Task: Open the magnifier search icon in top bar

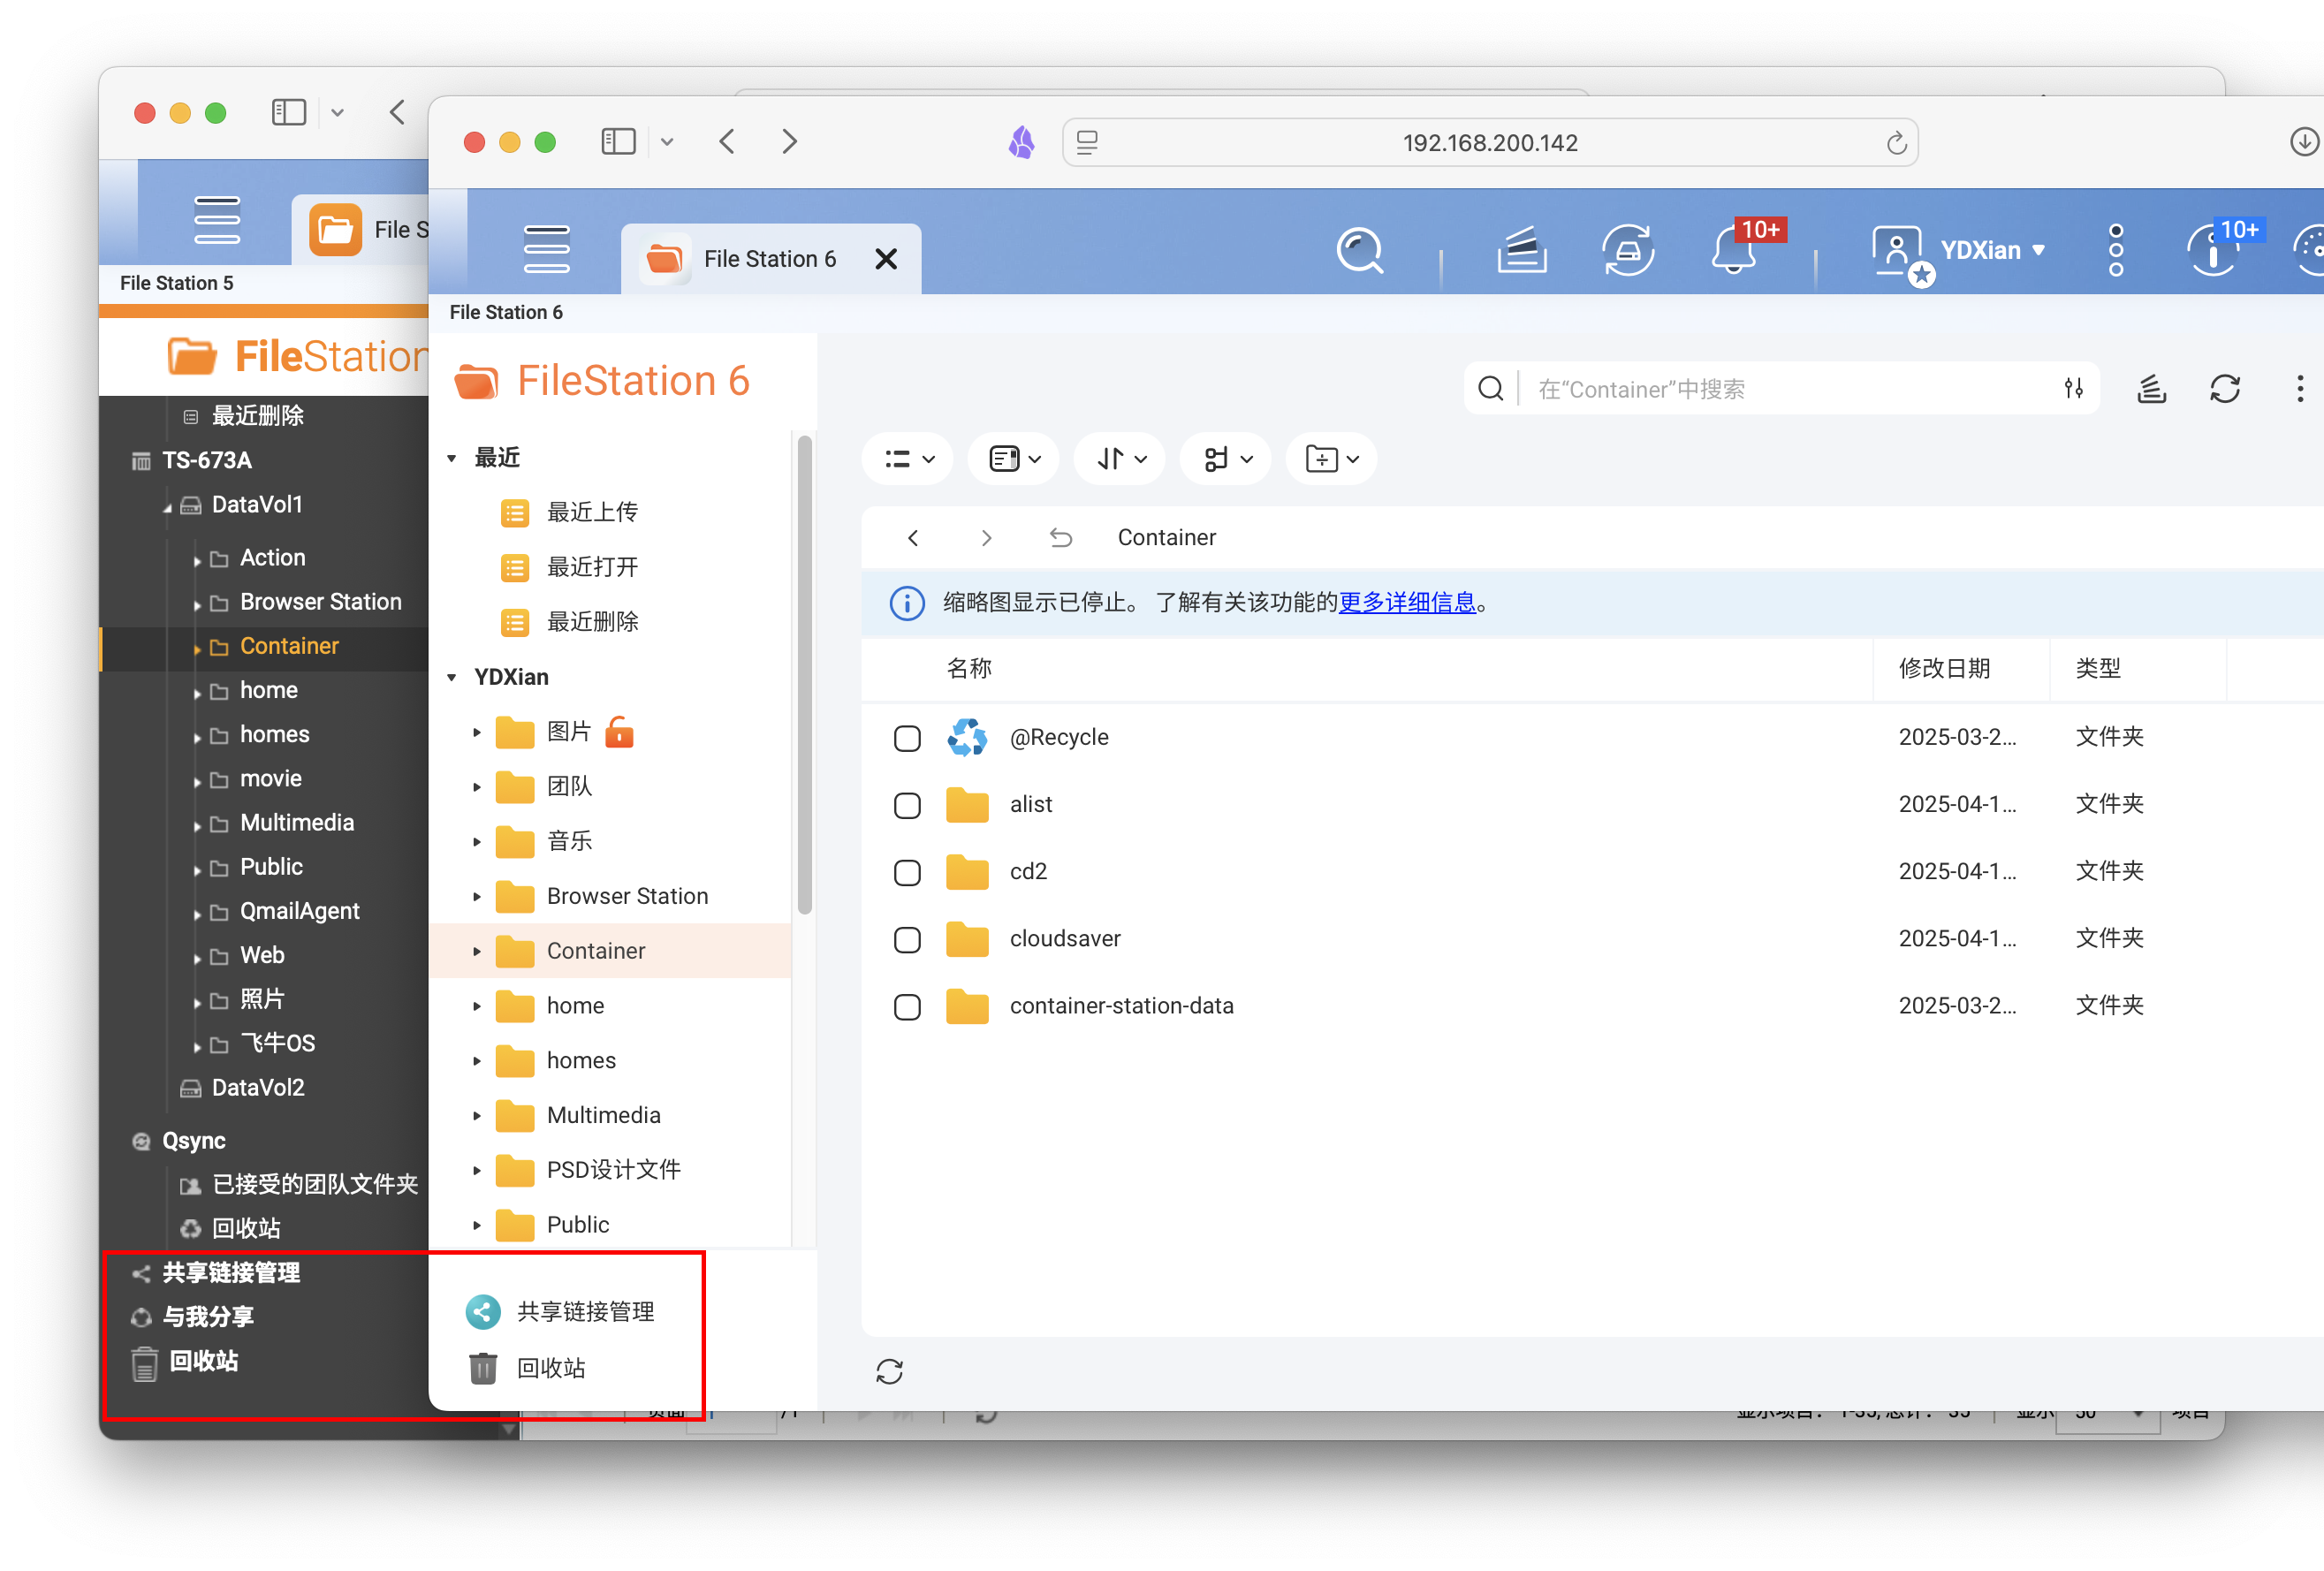Action: (1360, 250)
